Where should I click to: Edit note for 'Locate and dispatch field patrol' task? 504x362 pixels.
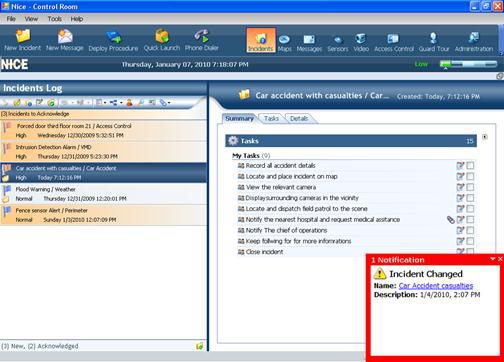[x=460, y=209]
